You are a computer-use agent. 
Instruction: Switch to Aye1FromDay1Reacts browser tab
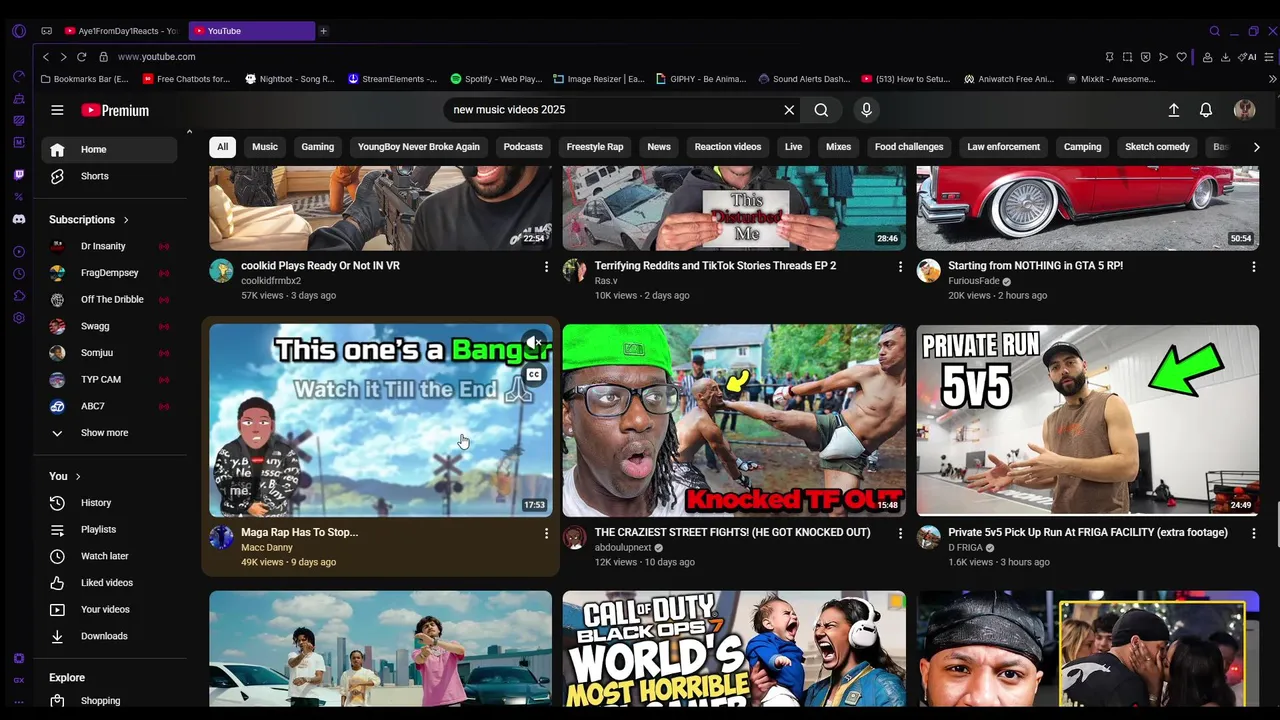coord(122,31)
